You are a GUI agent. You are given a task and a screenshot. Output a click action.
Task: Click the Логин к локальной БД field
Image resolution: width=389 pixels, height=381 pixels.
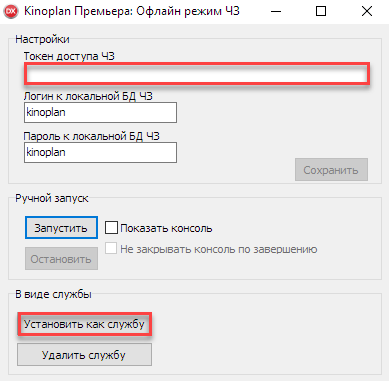(100, 113)
